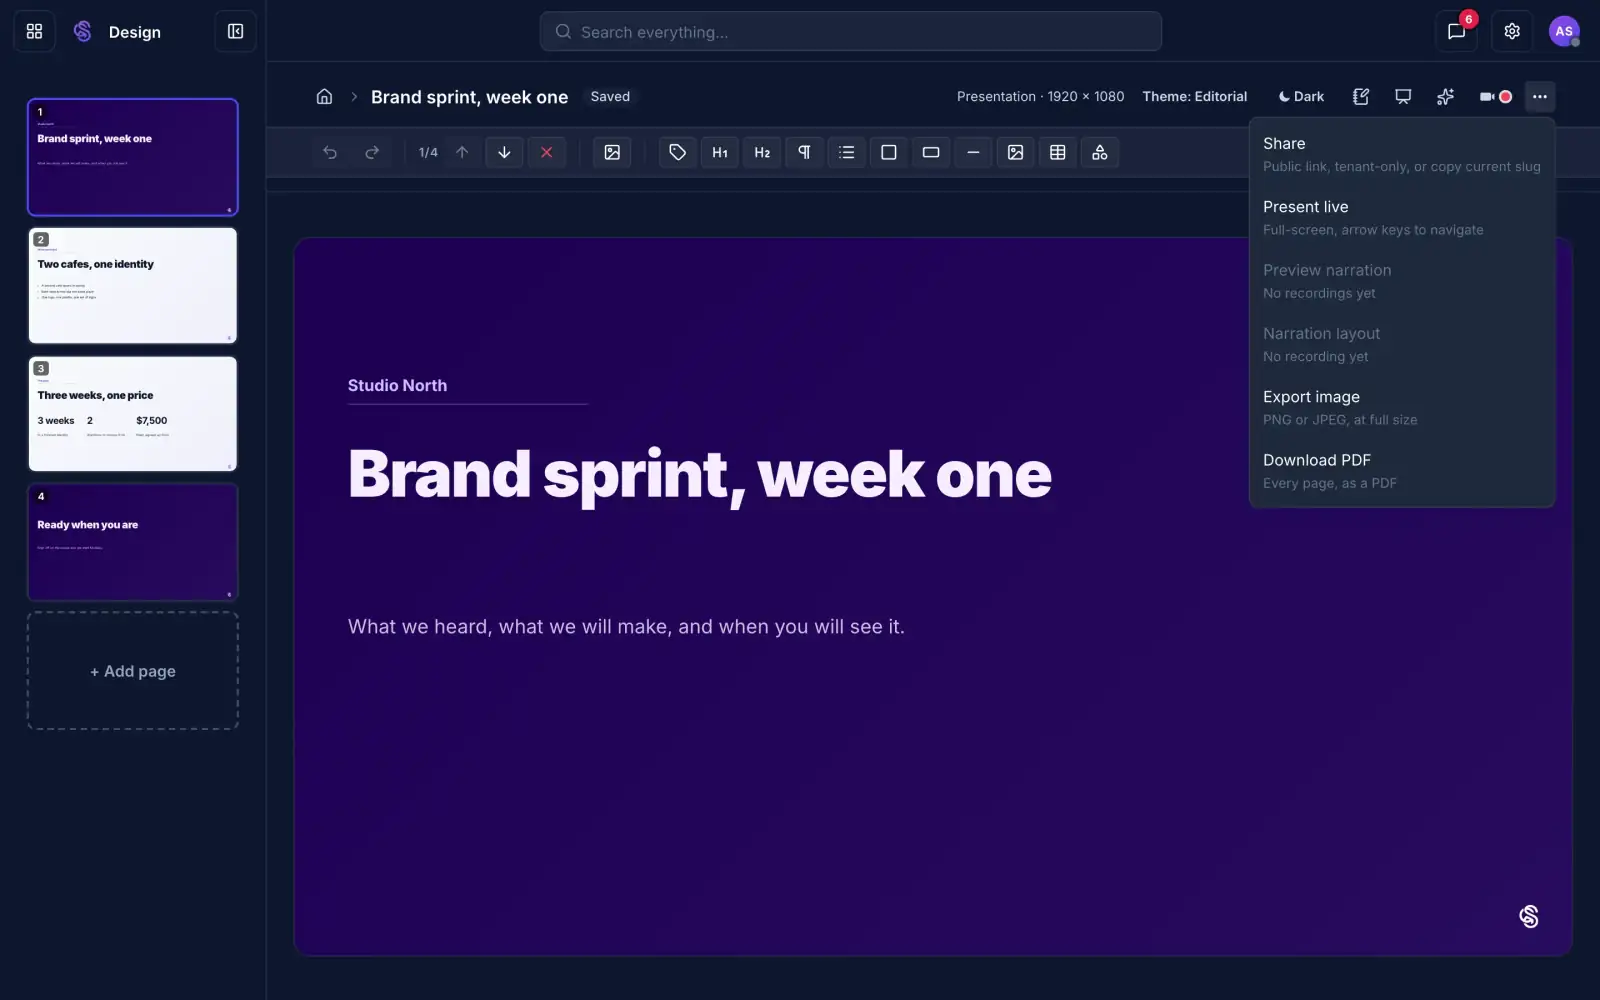Focus the Search everything field
This screenshot has height=1000, width=1600.
tap(851, 32)
